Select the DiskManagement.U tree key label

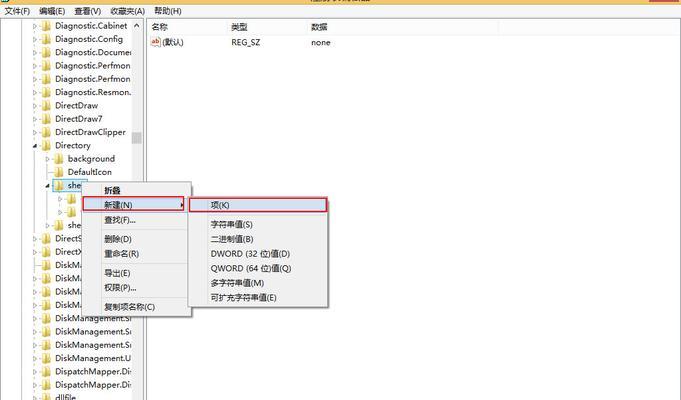93,358
